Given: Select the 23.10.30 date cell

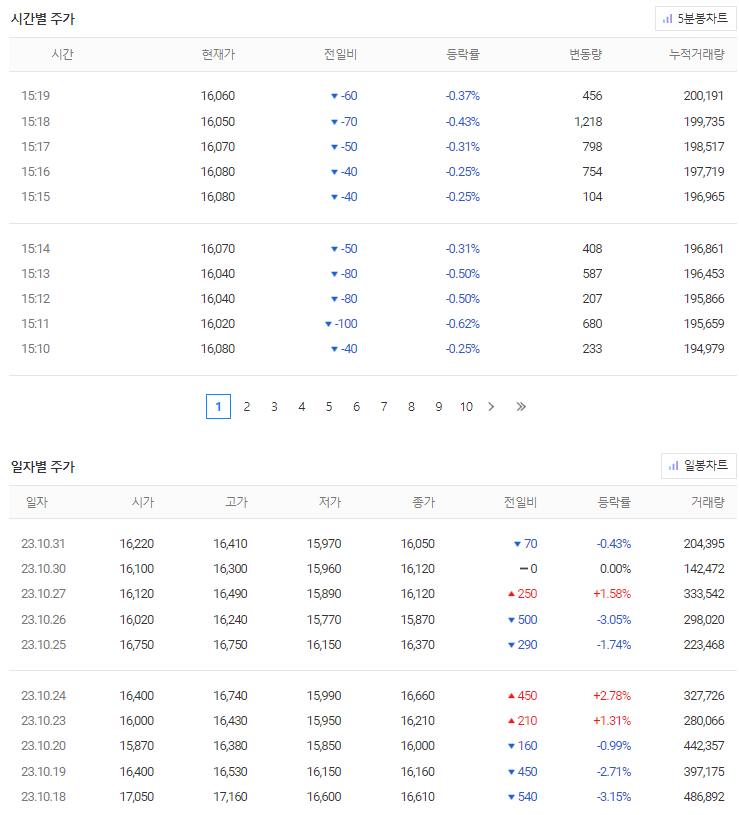Looking at the screenshot, I should 43,569.
